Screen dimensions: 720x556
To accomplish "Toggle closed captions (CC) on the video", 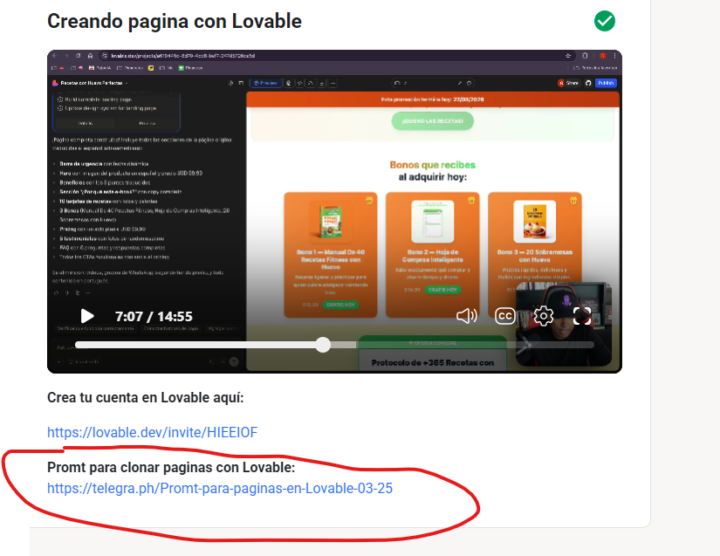I will point(505,316).
